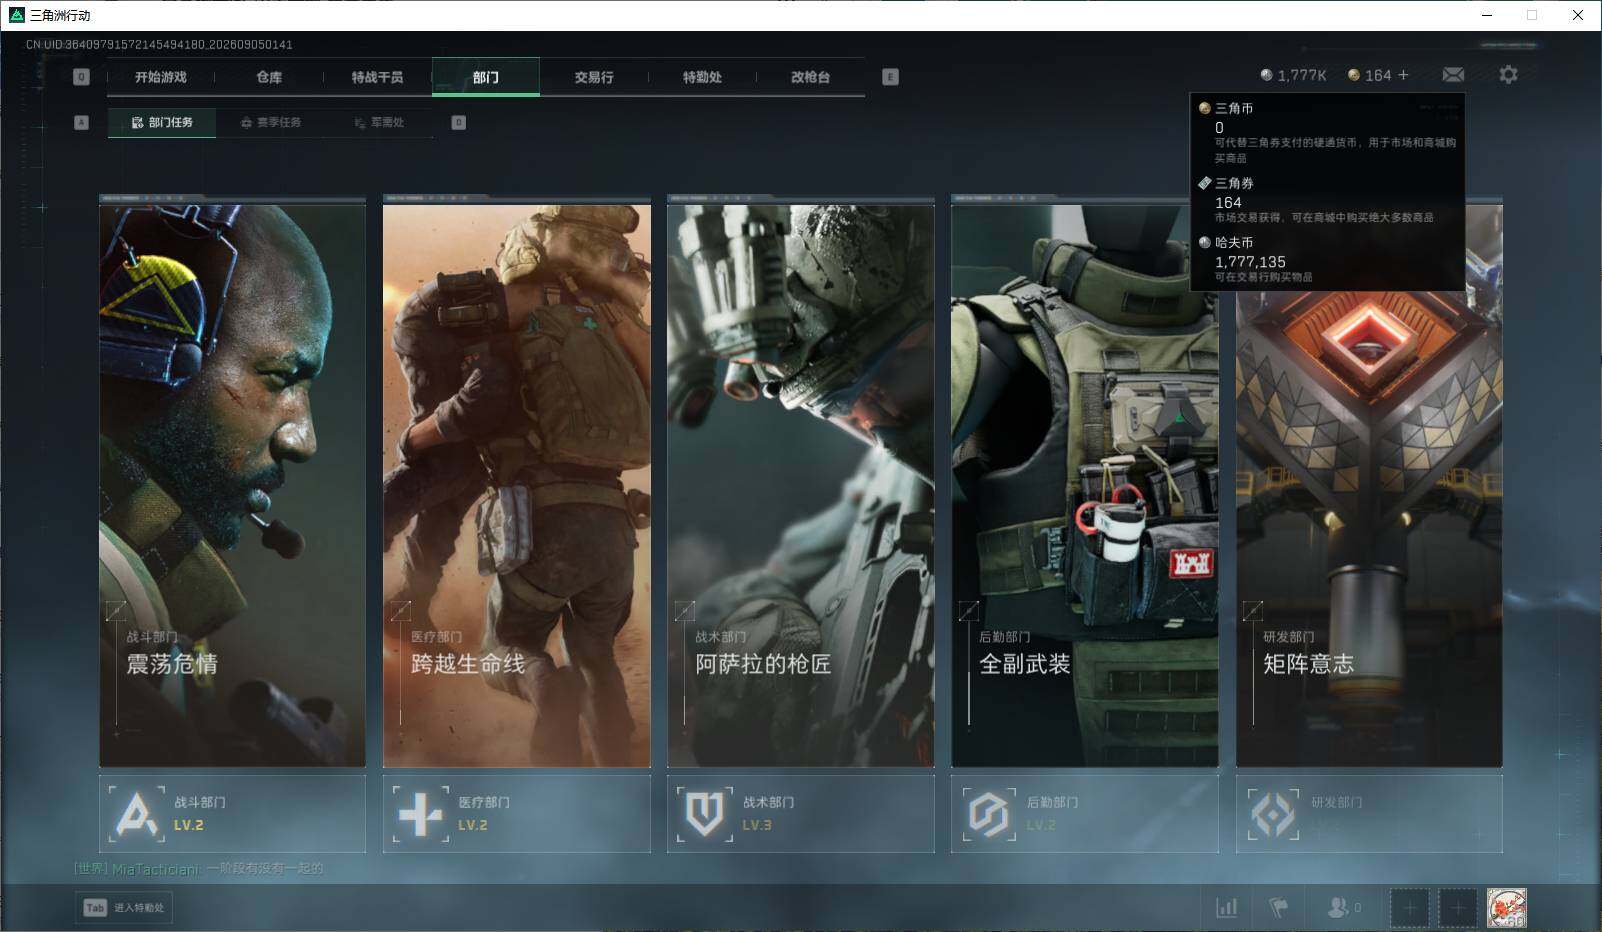Click the 医疗部门 cross emblem icon
This screenshot has height=932, width=1602.
click(420, 814)
